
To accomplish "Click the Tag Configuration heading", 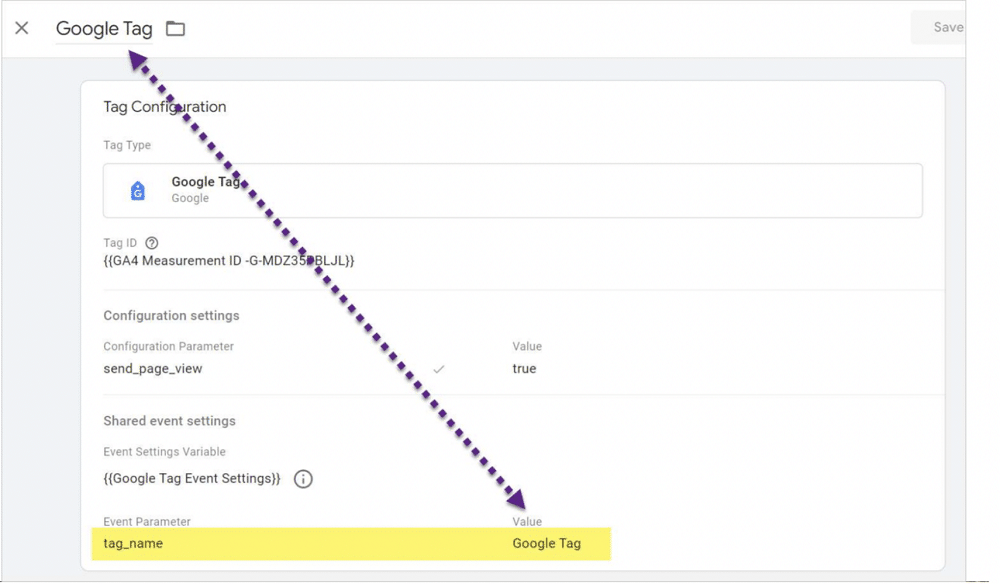I will pyautogui.click(x=165, y=107).
